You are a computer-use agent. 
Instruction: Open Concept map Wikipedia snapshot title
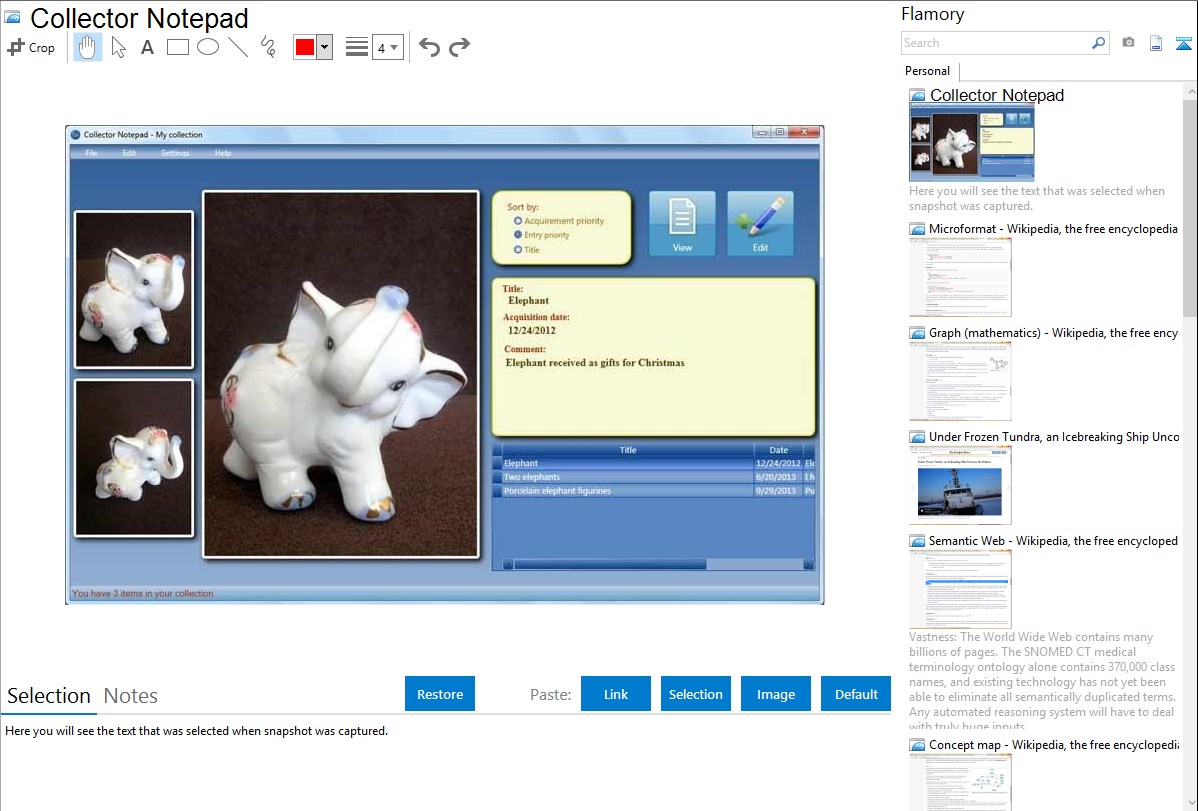click(1053, 744)
